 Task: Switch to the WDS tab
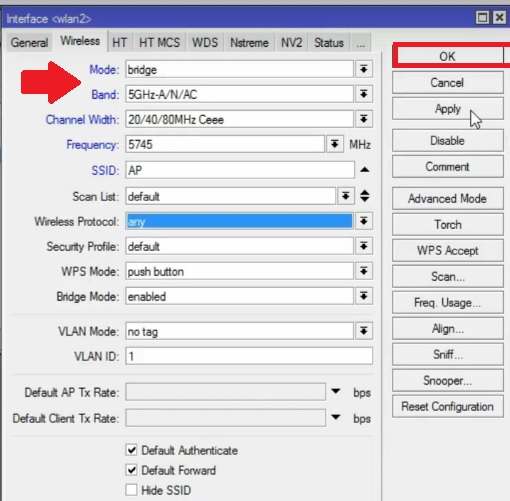[205, 42]
